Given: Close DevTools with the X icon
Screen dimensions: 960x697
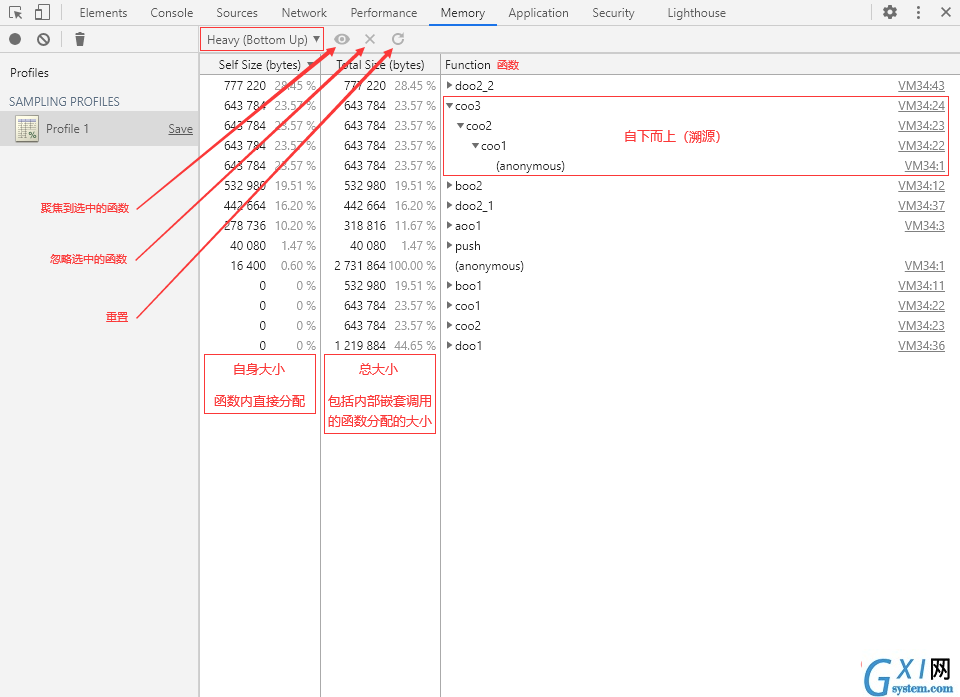Looking at the screenshot, I should click(945, 12).
